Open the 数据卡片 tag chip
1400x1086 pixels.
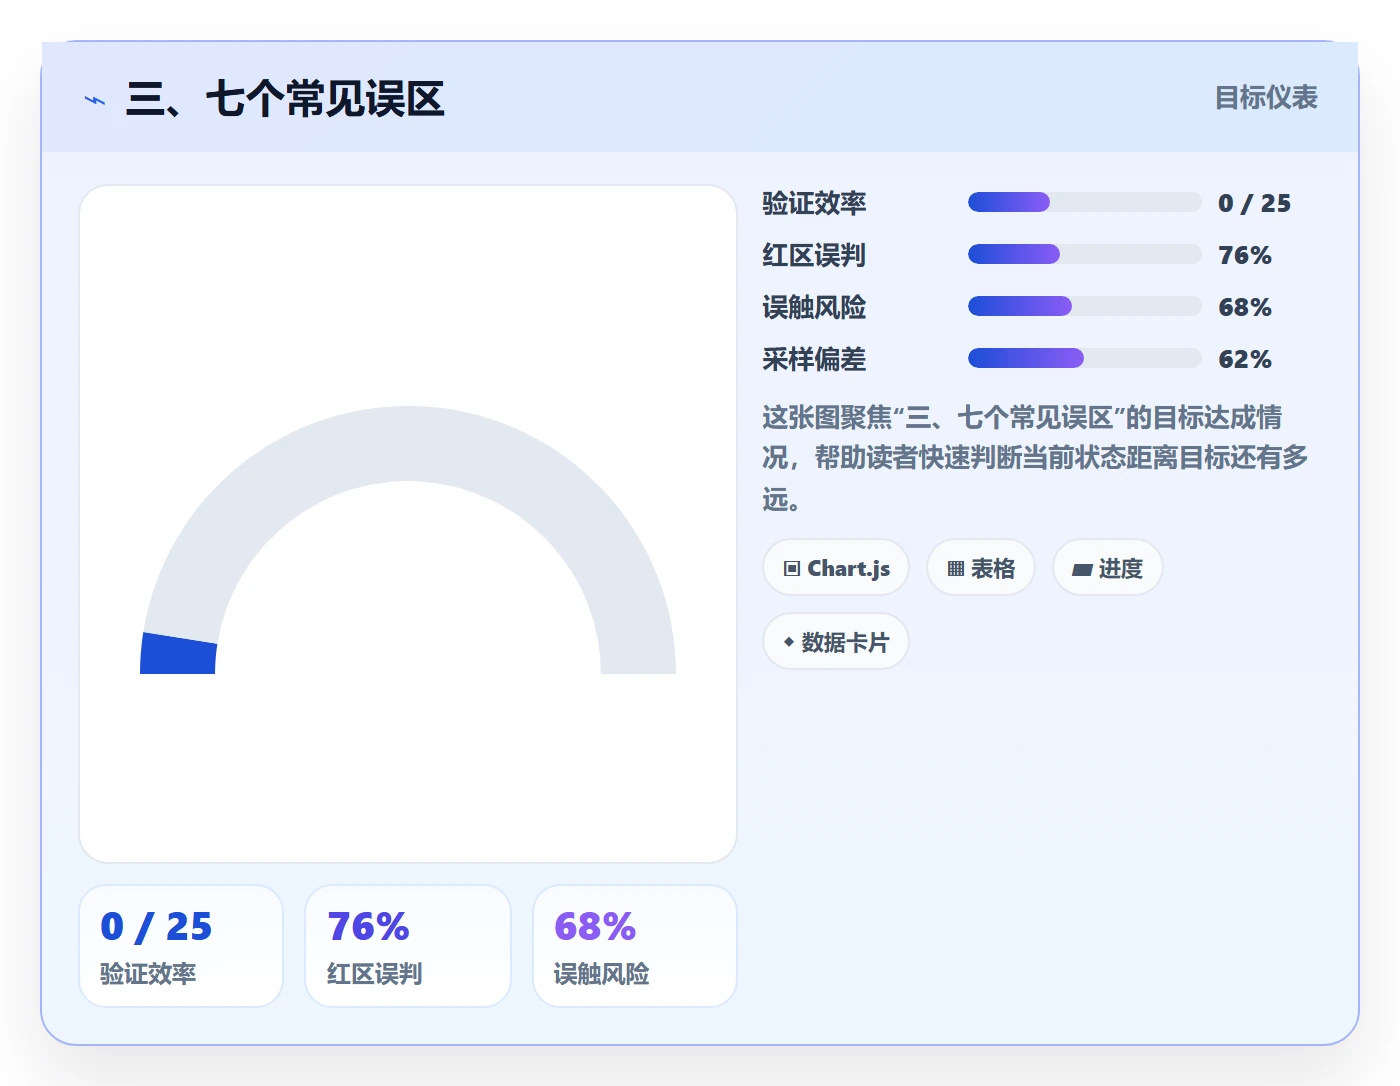[x=836, y=642]
